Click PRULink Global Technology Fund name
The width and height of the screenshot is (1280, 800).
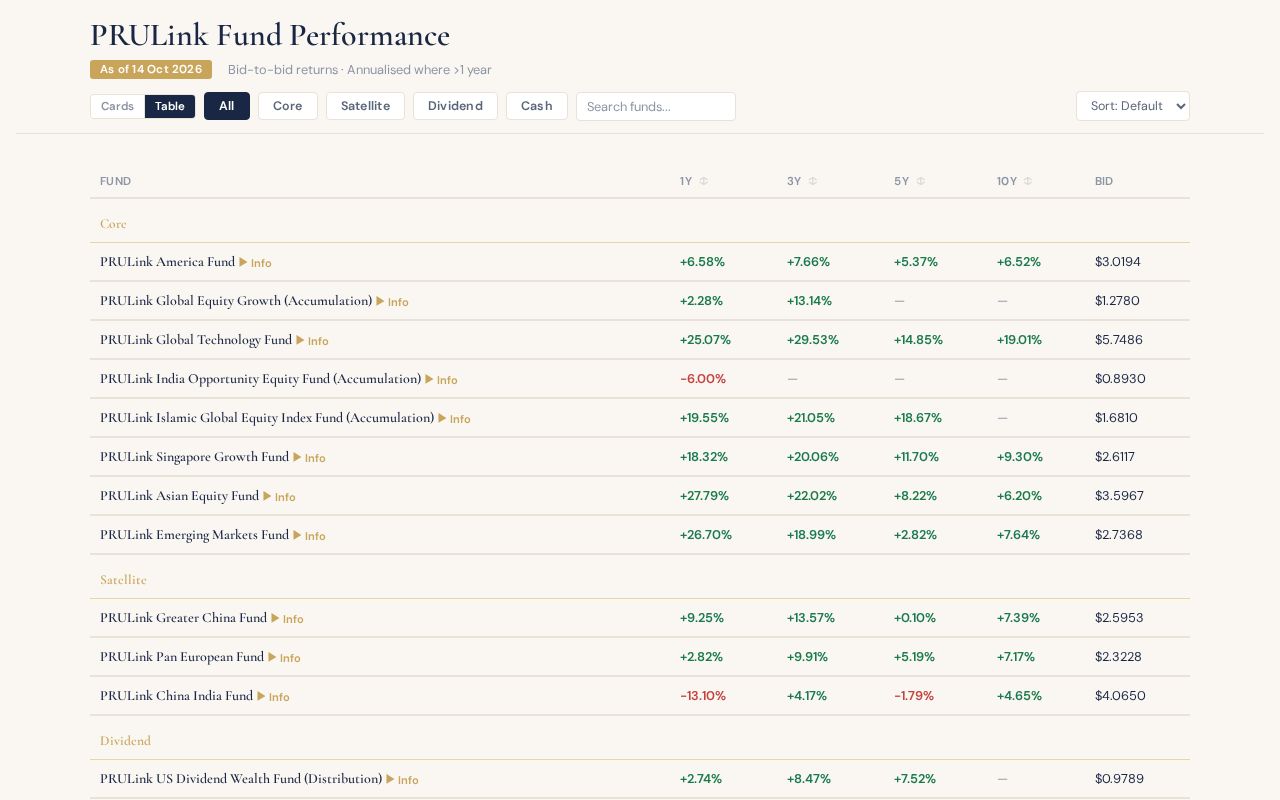[x=196, y=340]
